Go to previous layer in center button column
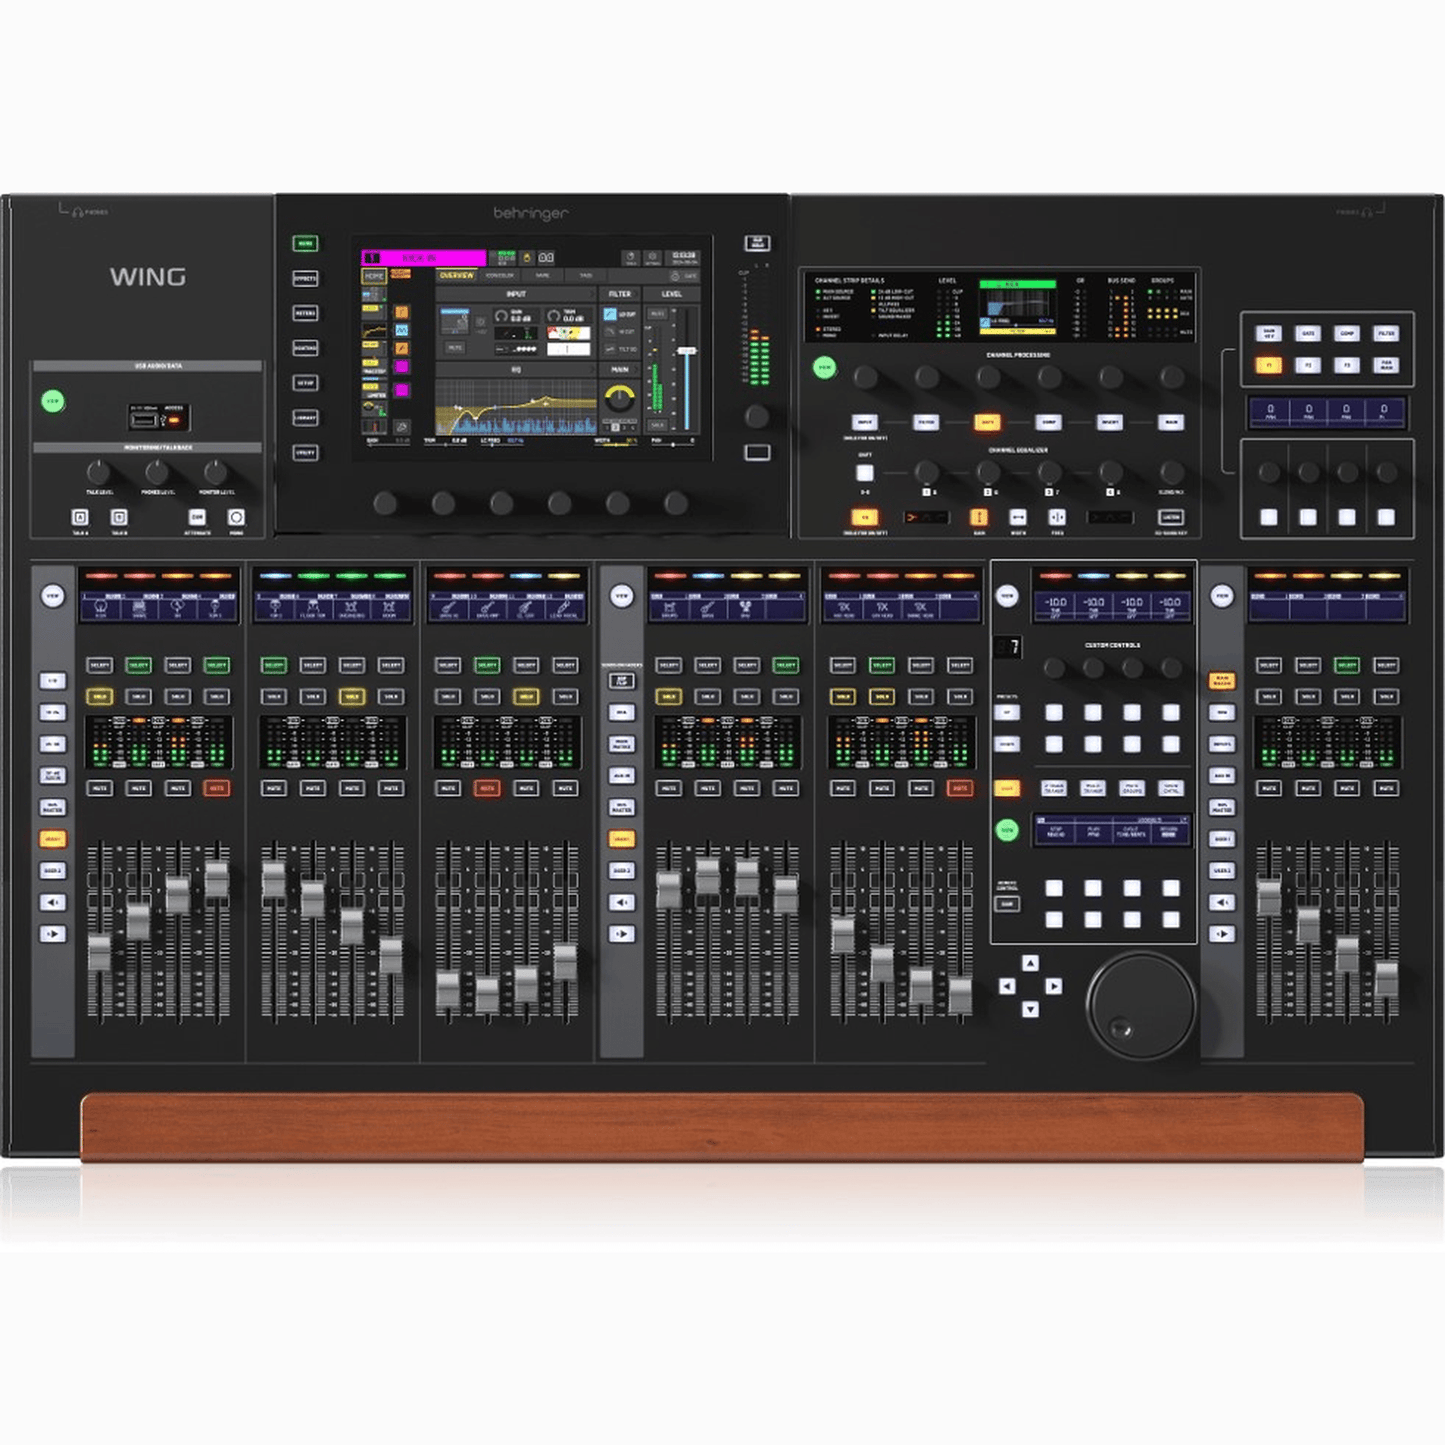 click(x=621, y=902)
